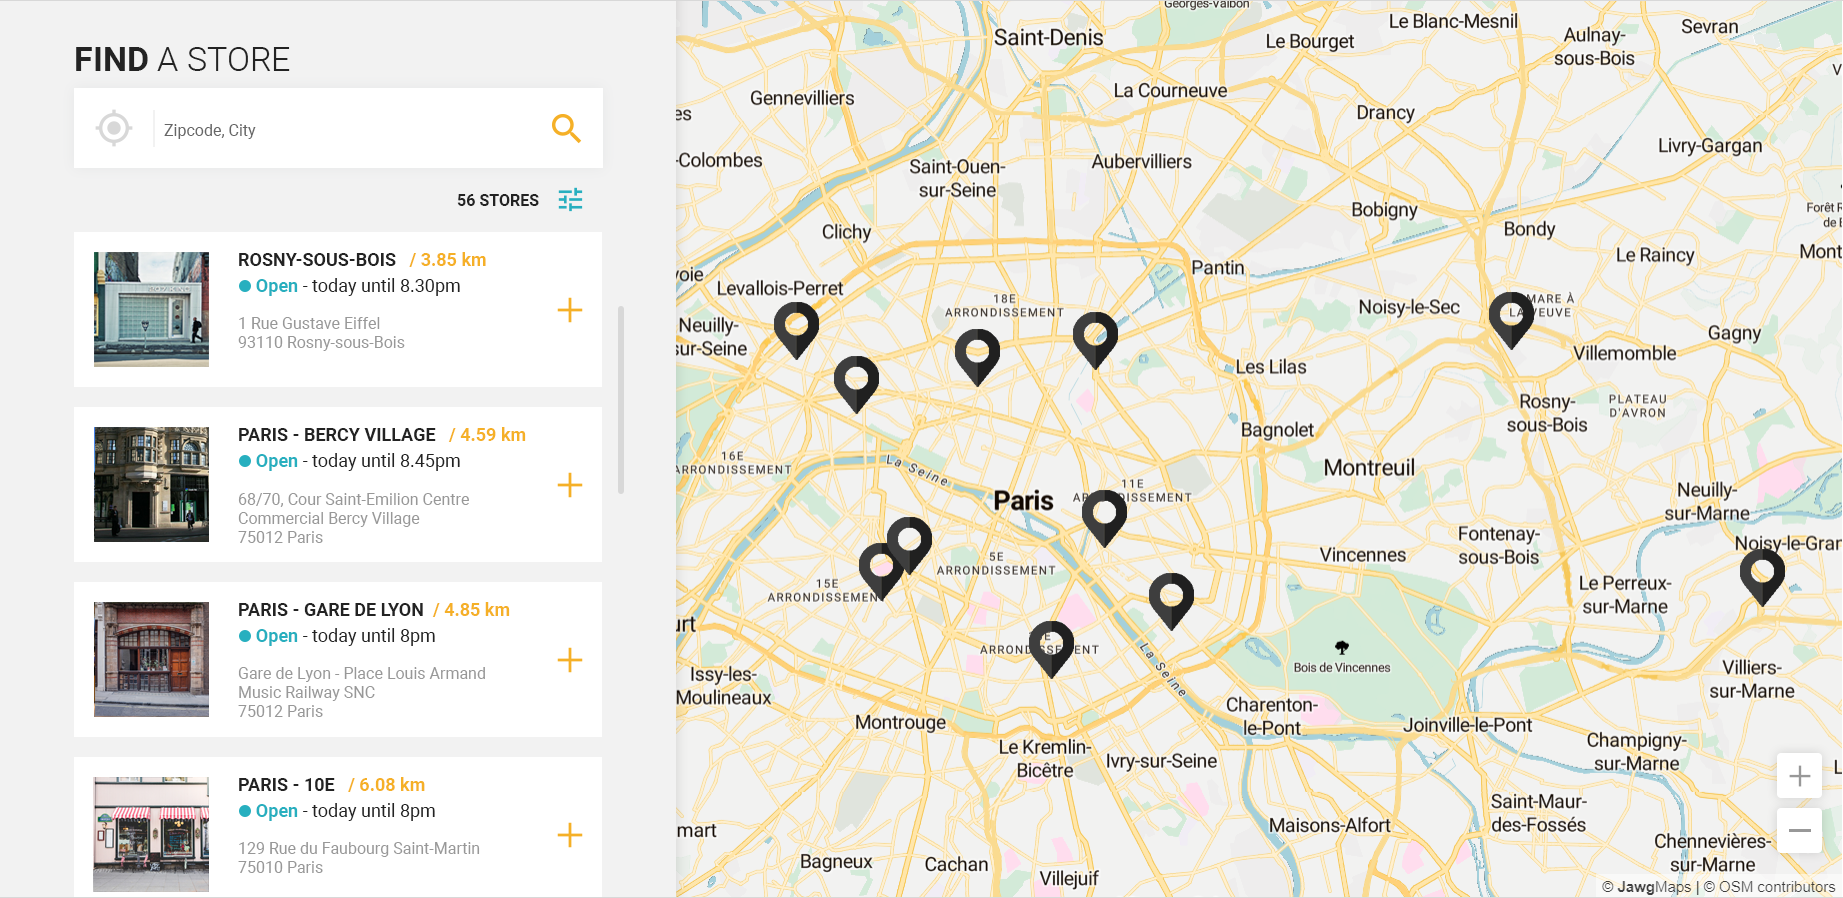
Task: Click address '1 Rue Gustave Eiffel'
Action: pyautogui.click(x=309, y=323)
